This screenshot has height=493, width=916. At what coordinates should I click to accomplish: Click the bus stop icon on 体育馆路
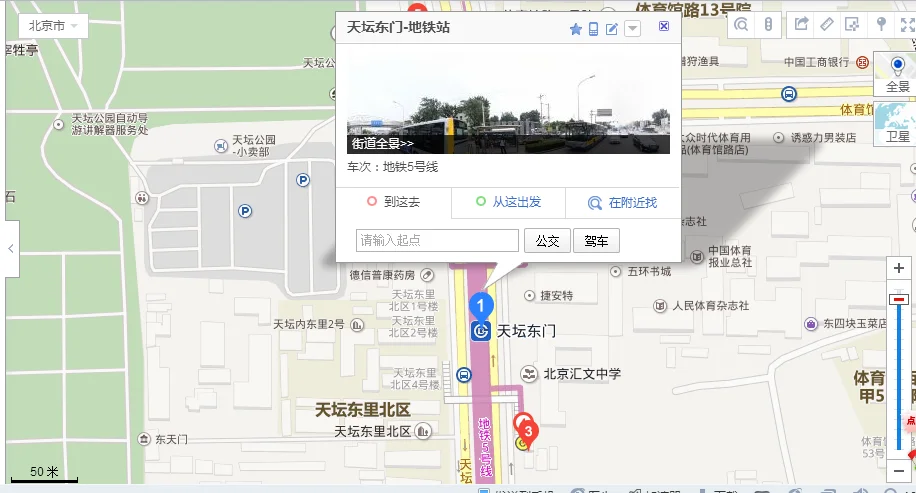point(789,93)
